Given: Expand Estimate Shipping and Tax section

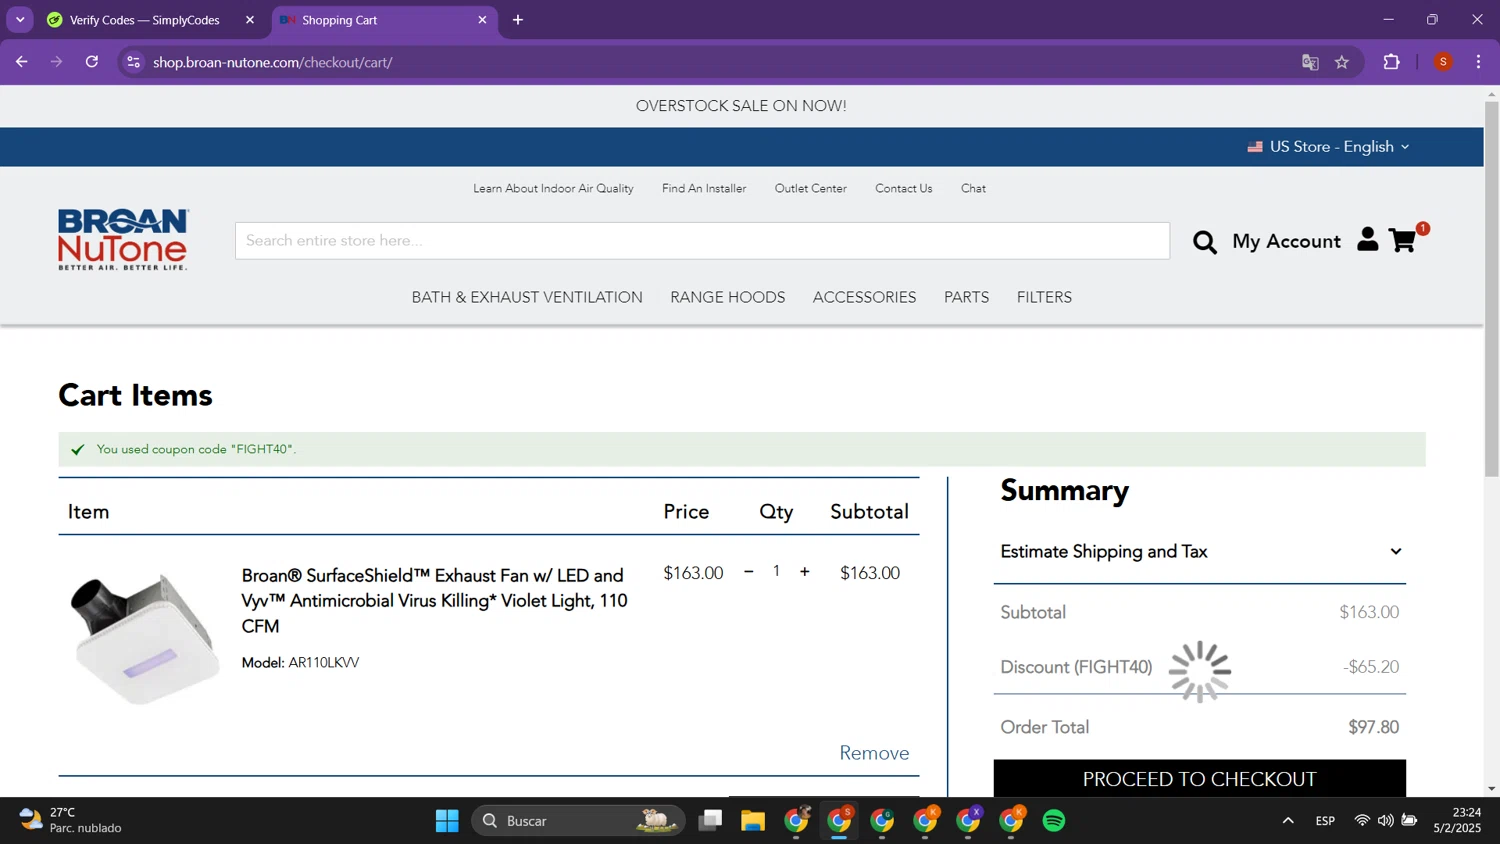Looking at the screenshot, I should coord(1200,552).
